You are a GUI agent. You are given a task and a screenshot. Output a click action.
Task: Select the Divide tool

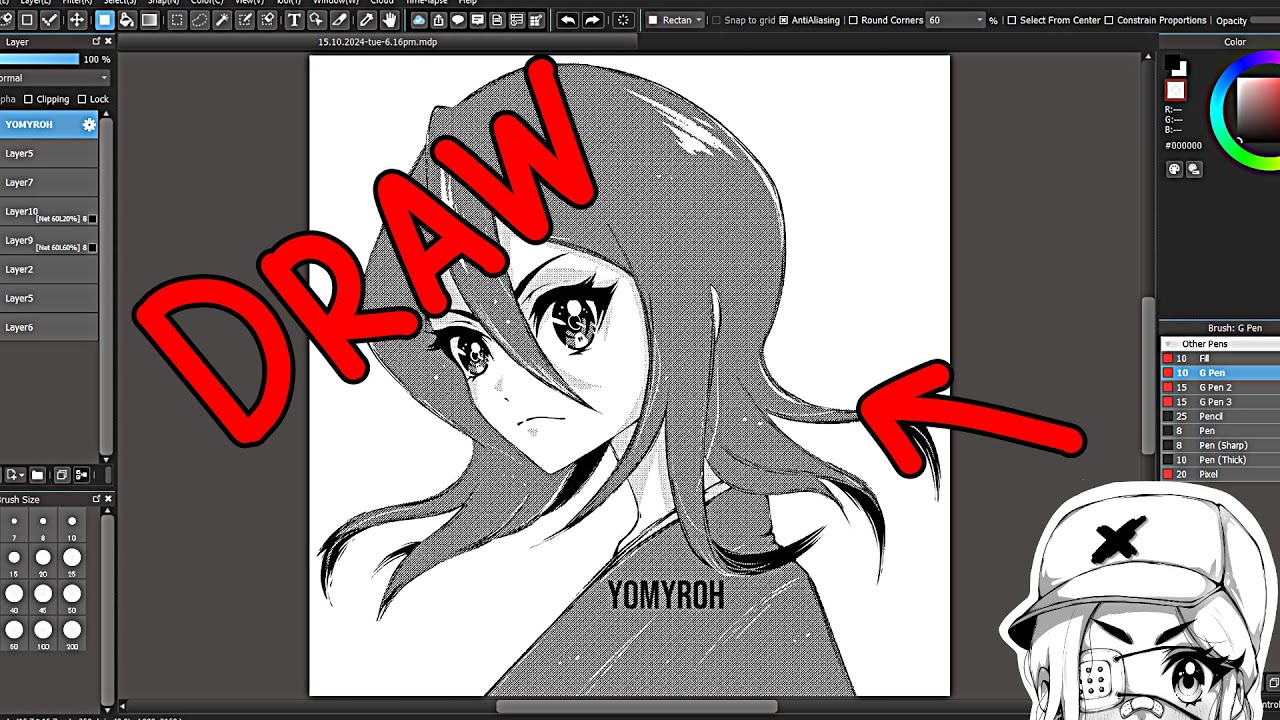pos(339,20)
